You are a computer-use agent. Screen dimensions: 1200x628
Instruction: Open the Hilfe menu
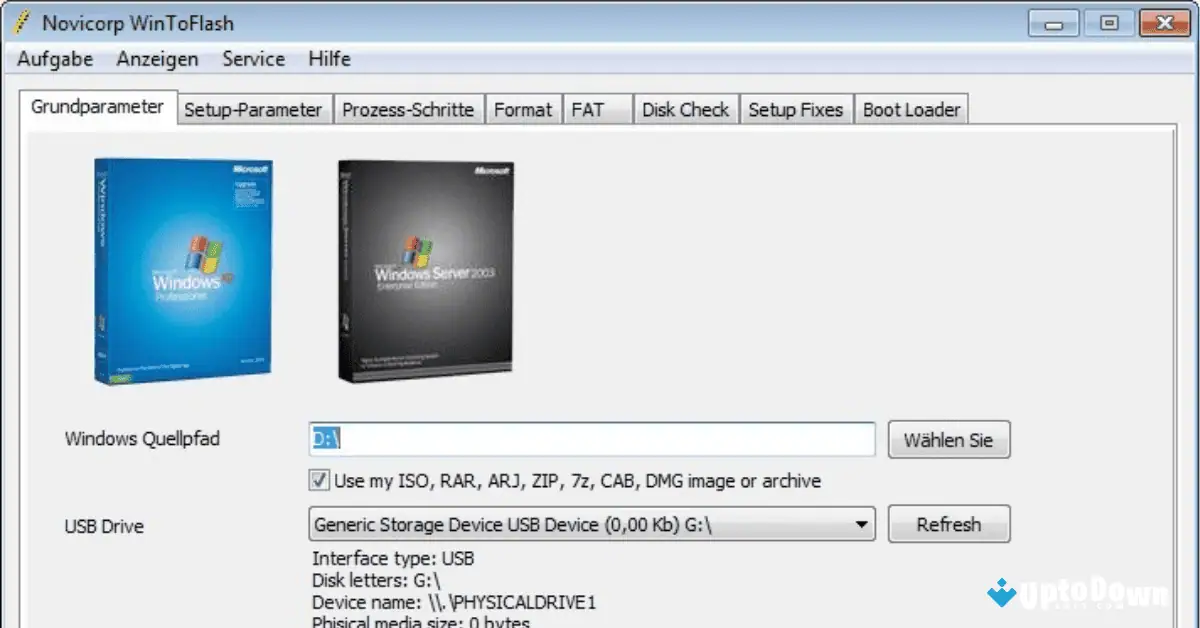point(329,59)
